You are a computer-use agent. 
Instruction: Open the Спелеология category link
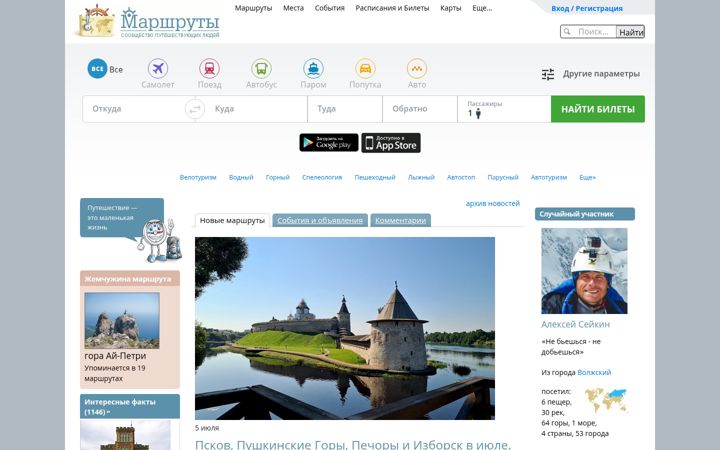point(322,177)
